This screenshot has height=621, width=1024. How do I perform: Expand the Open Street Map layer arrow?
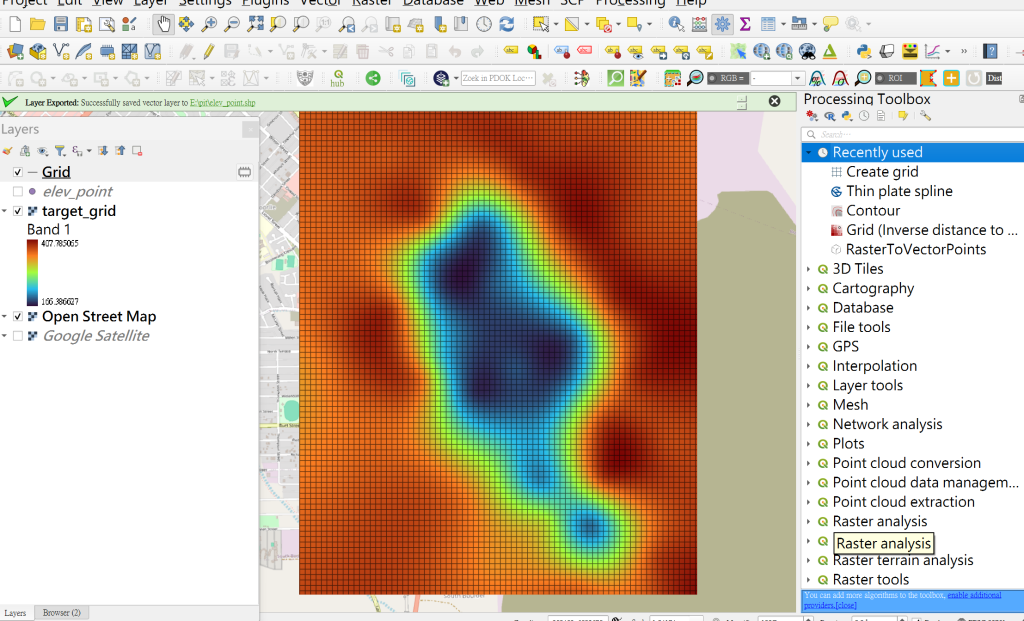pos(5,317)
